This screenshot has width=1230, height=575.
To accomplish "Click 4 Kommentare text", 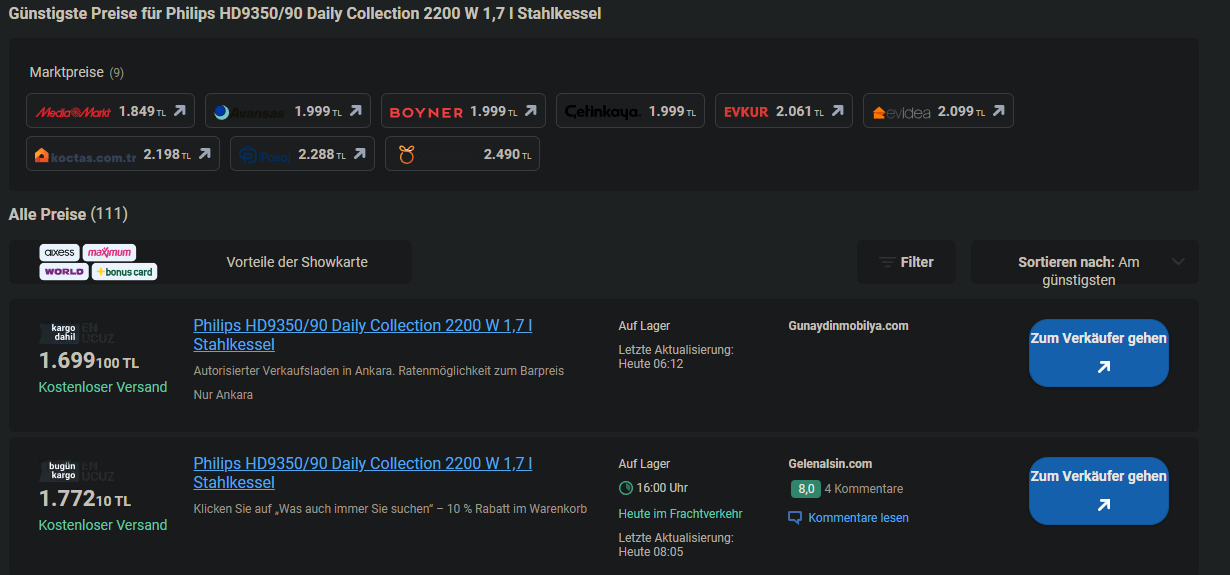I will [864, 489].
